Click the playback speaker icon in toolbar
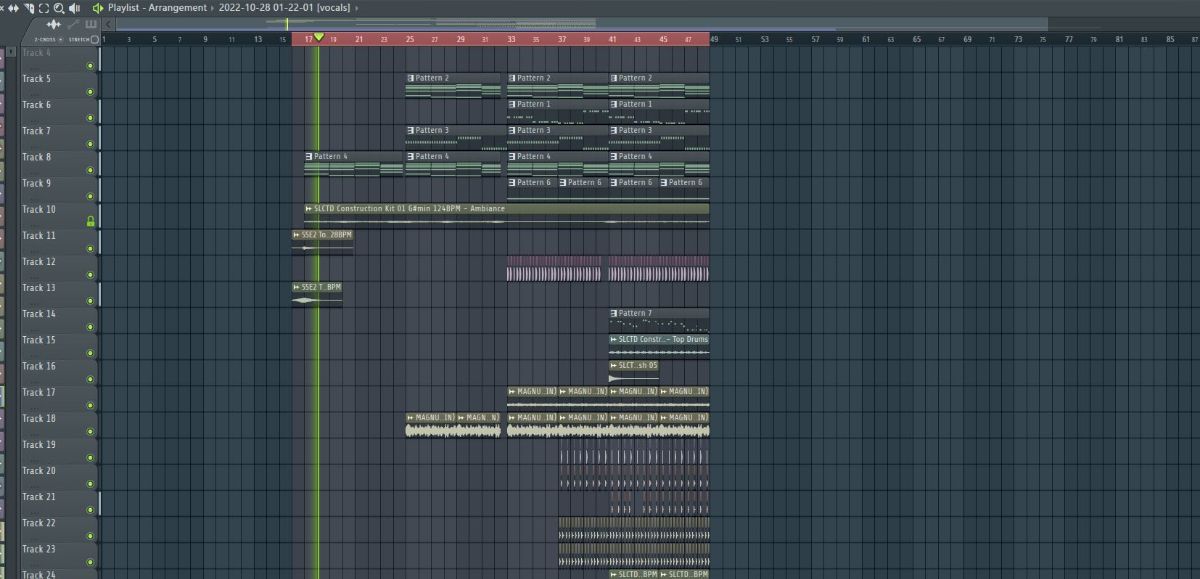This screenshot has width=1200, height=579. (75, 8)
